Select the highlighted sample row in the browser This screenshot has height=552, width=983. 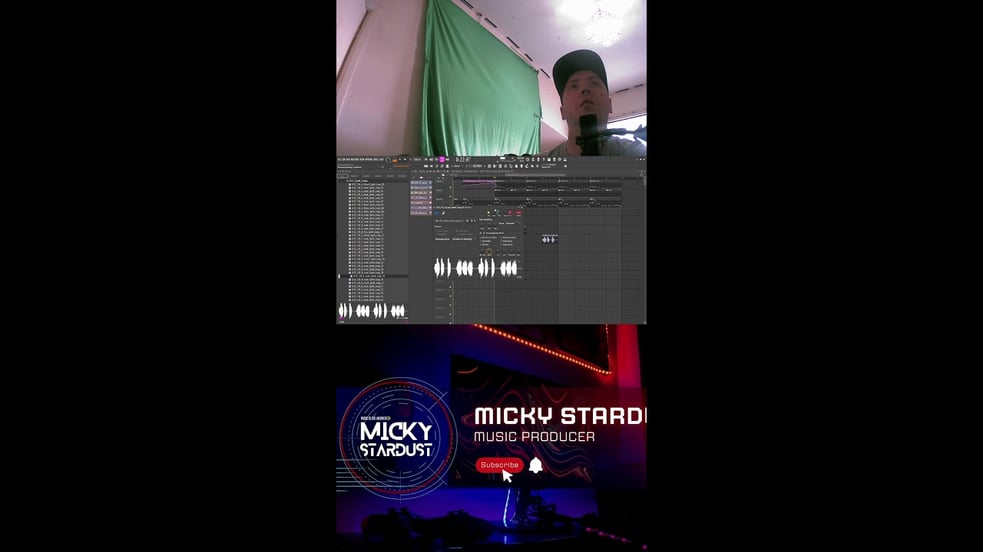tap(374, 276)
